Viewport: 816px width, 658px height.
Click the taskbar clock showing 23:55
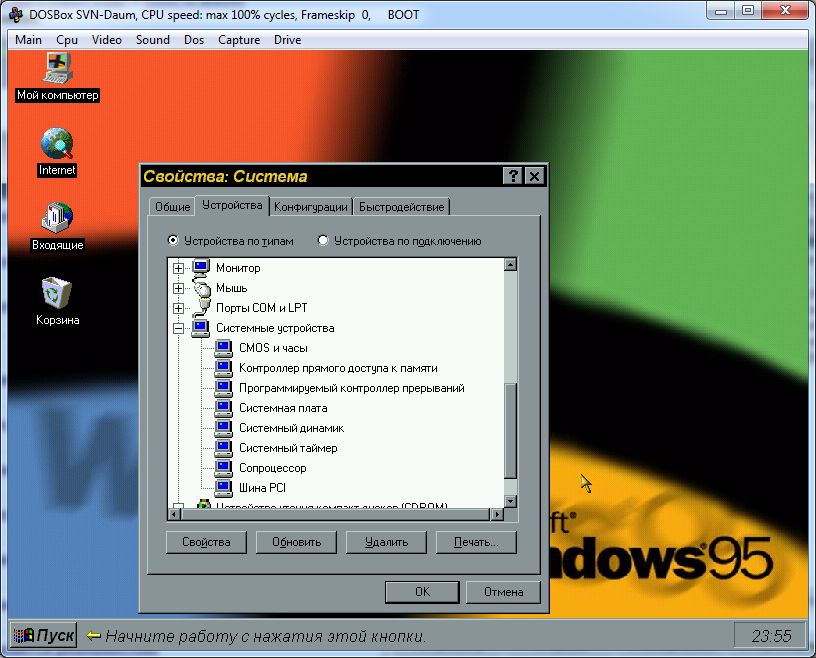[771, 636]
